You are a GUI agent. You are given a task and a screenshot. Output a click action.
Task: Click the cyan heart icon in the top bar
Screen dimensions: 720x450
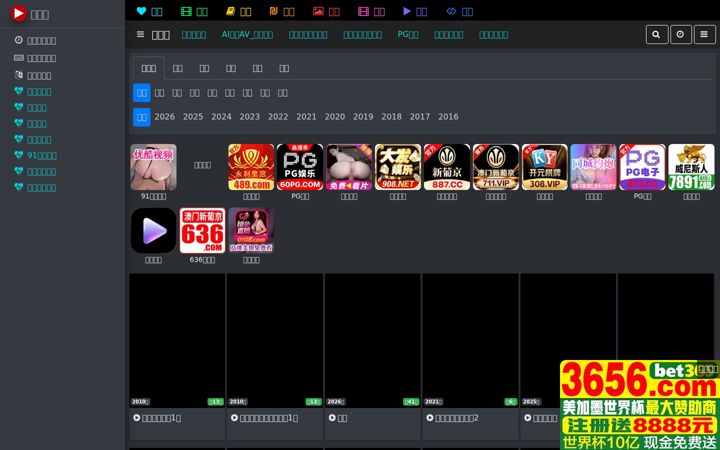click(x=141, y=11)
